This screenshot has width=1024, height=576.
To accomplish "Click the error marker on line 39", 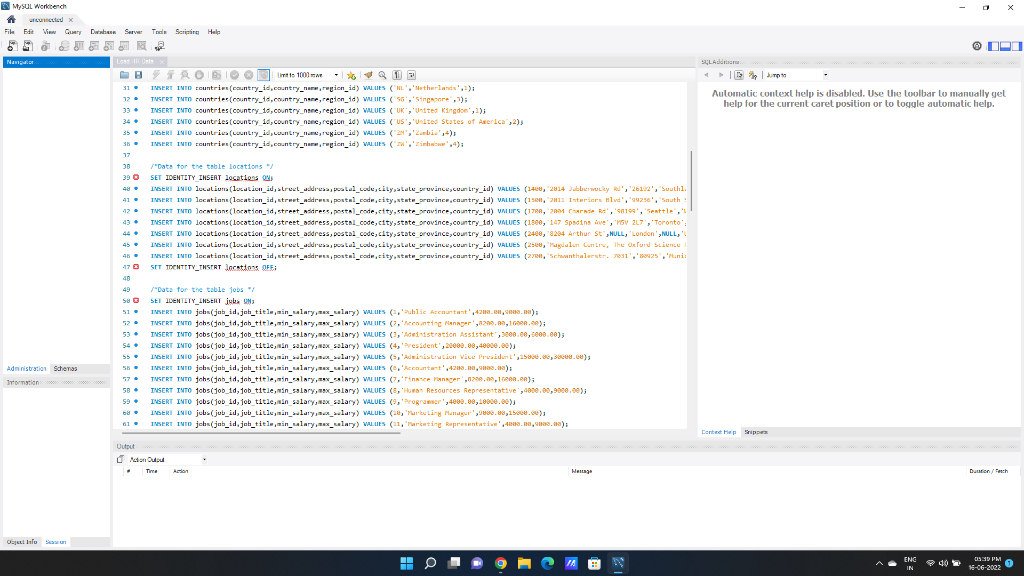I will [135, 177].
